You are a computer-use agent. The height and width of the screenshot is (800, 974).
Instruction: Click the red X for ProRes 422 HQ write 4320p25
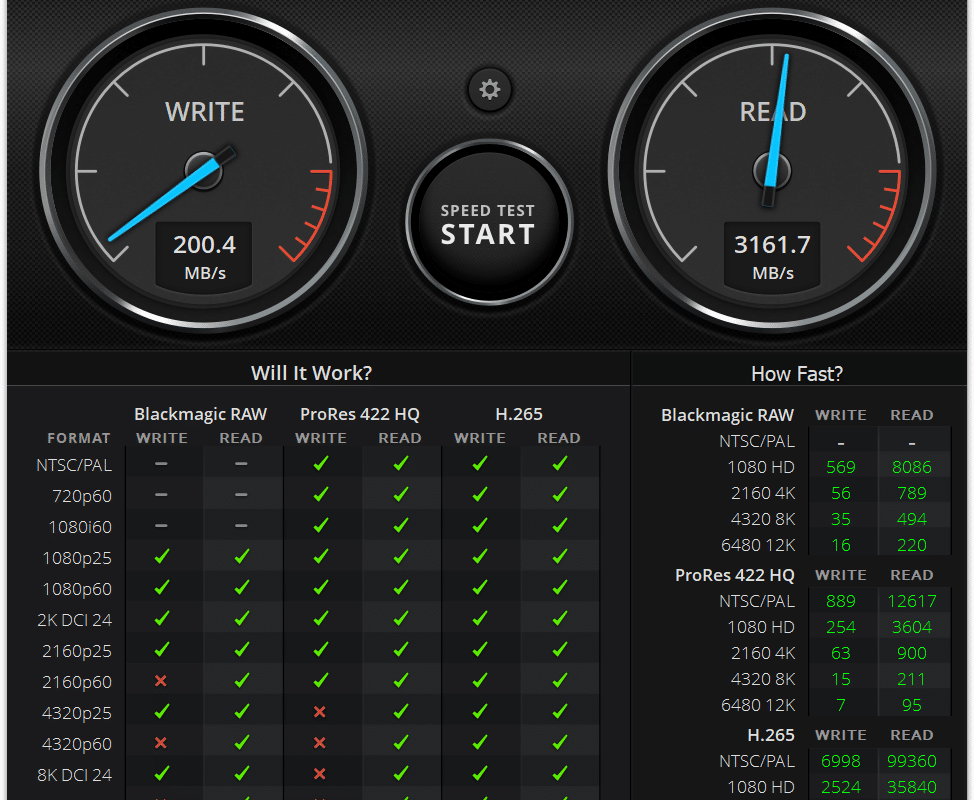320,712
